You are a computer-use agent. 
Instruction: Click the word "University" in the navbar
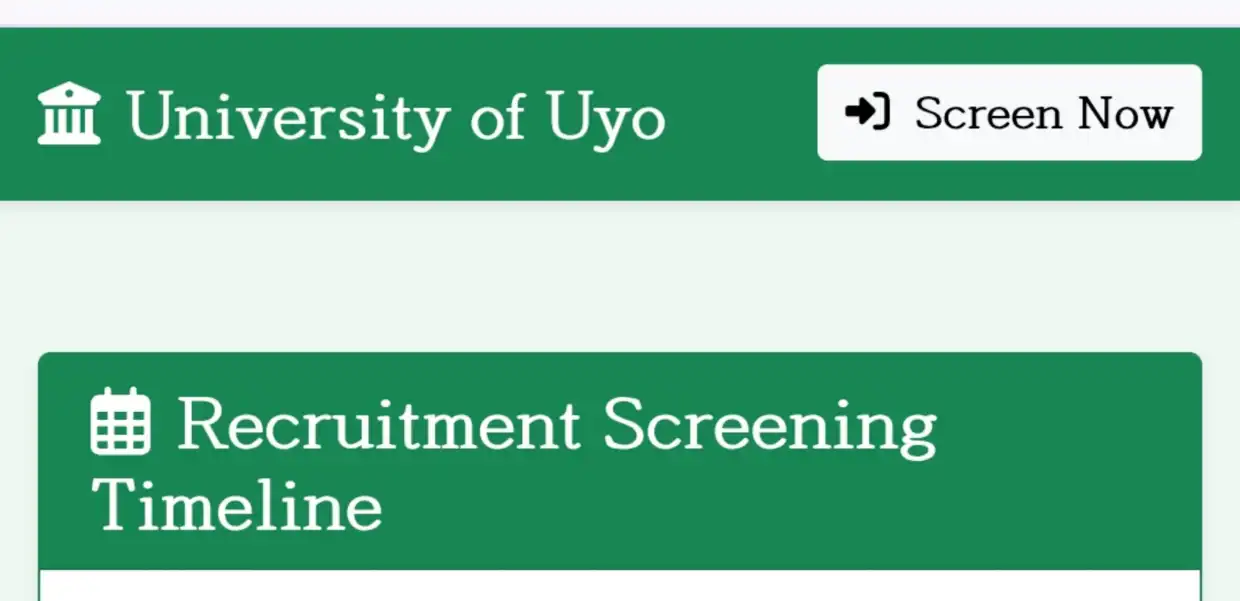pyautogui.click(x=287, y=117)
